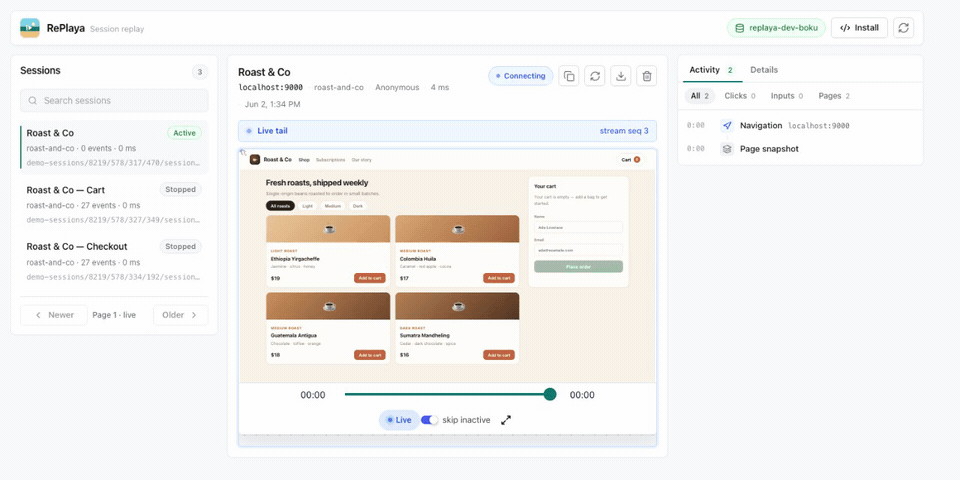Open Subscriptions link in replayed page

[x=331, y=160]
